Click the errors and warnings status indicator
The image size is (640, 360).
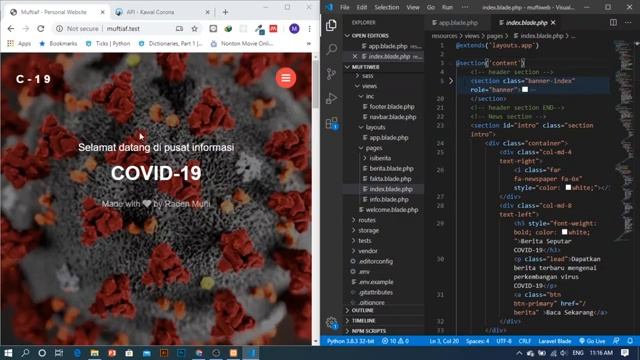point(395,341)
